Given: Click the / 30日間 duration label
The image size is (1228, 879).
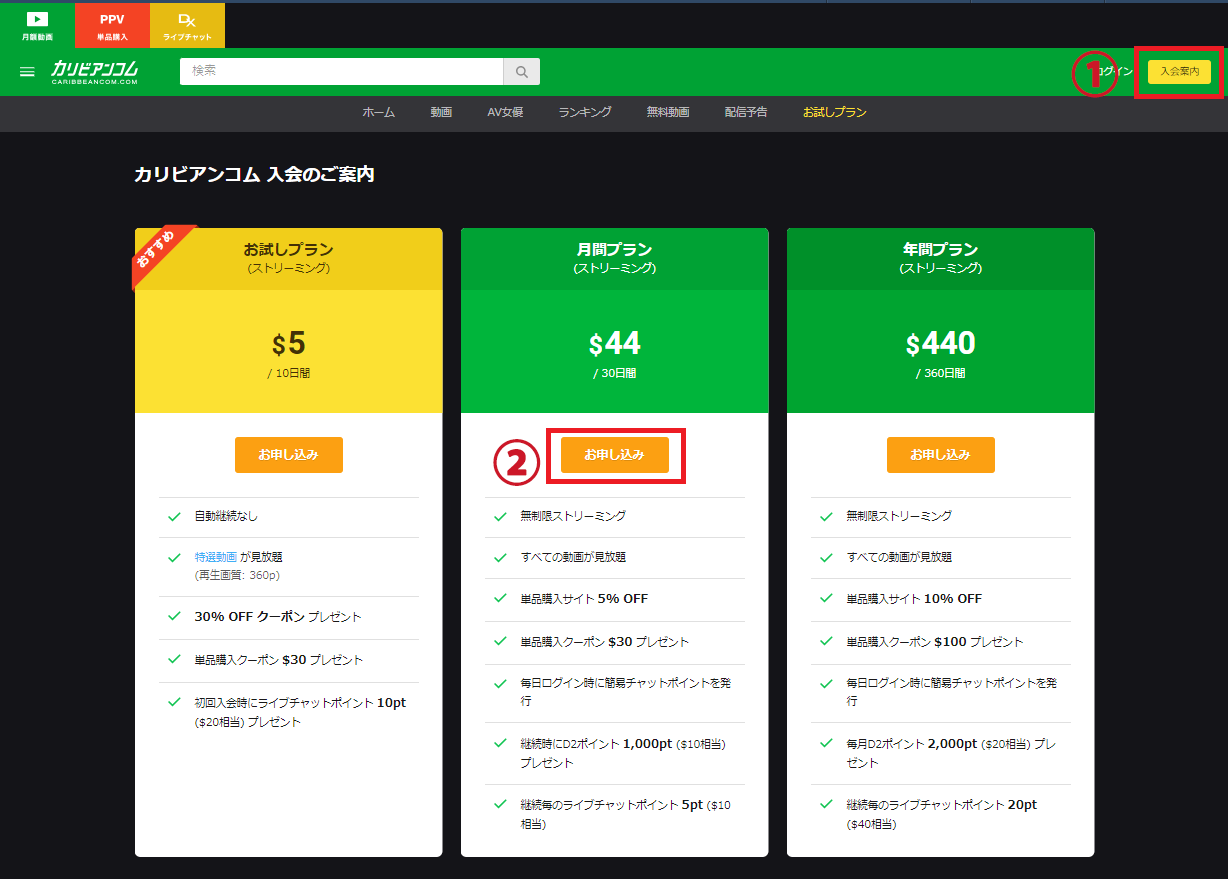Looking at the screenshot, I should pos(615,373).
